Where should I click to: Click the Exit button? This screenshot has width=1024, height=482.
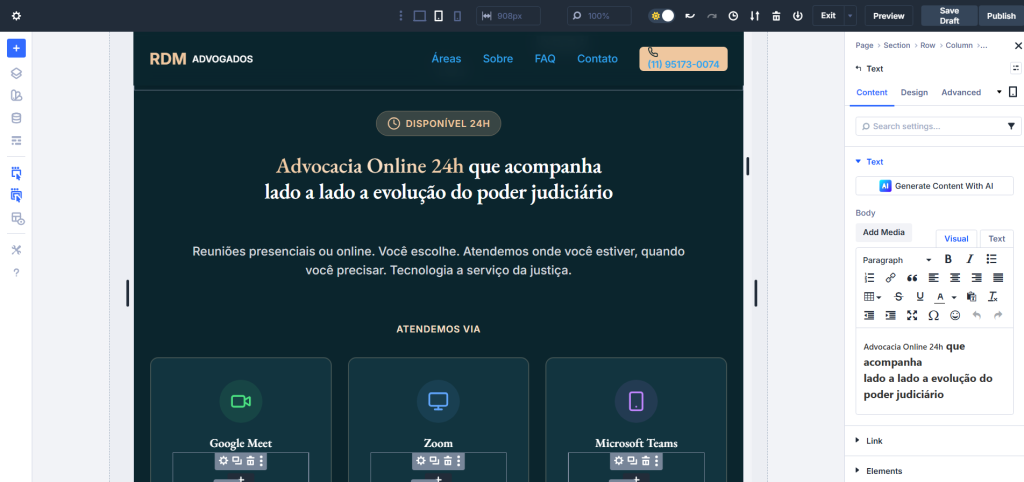click(x=828, y=16)
